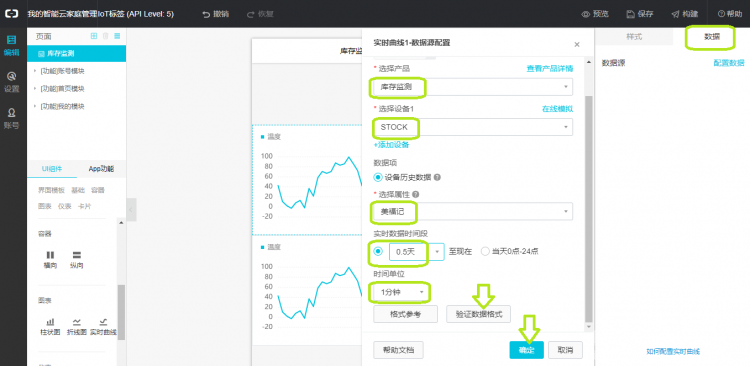The height and width of the screenshot is (366, 750).
Task: Open the 设置 (Settings) sidebar section
Action: tap(11, 82)
